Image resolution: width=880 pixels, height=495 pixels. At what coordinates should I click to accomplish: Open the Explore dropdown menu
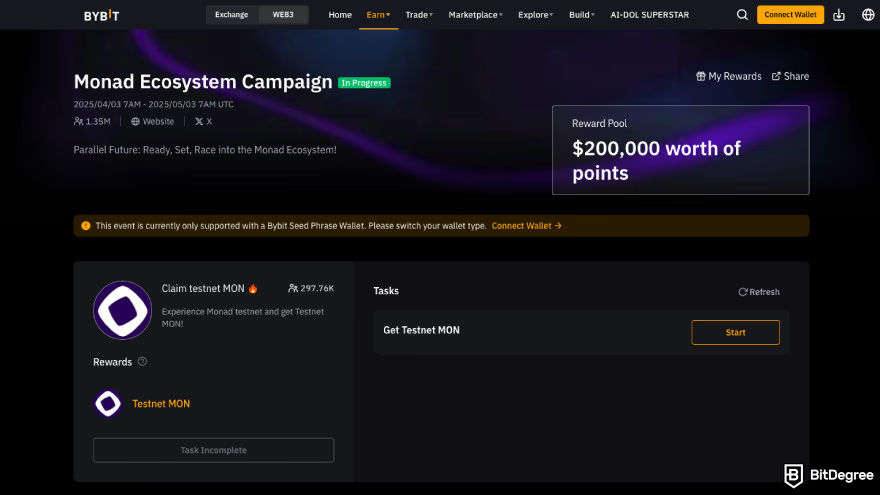click(537, 15)
